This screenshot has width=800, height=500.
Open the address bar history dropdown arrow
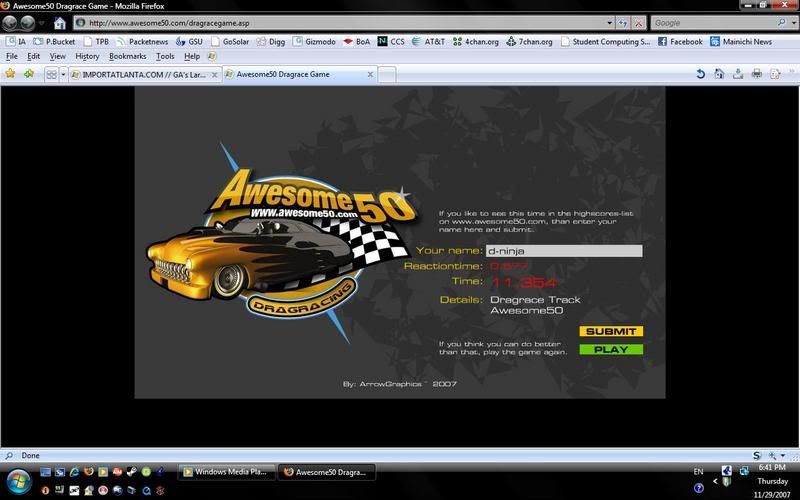point(609,23)
